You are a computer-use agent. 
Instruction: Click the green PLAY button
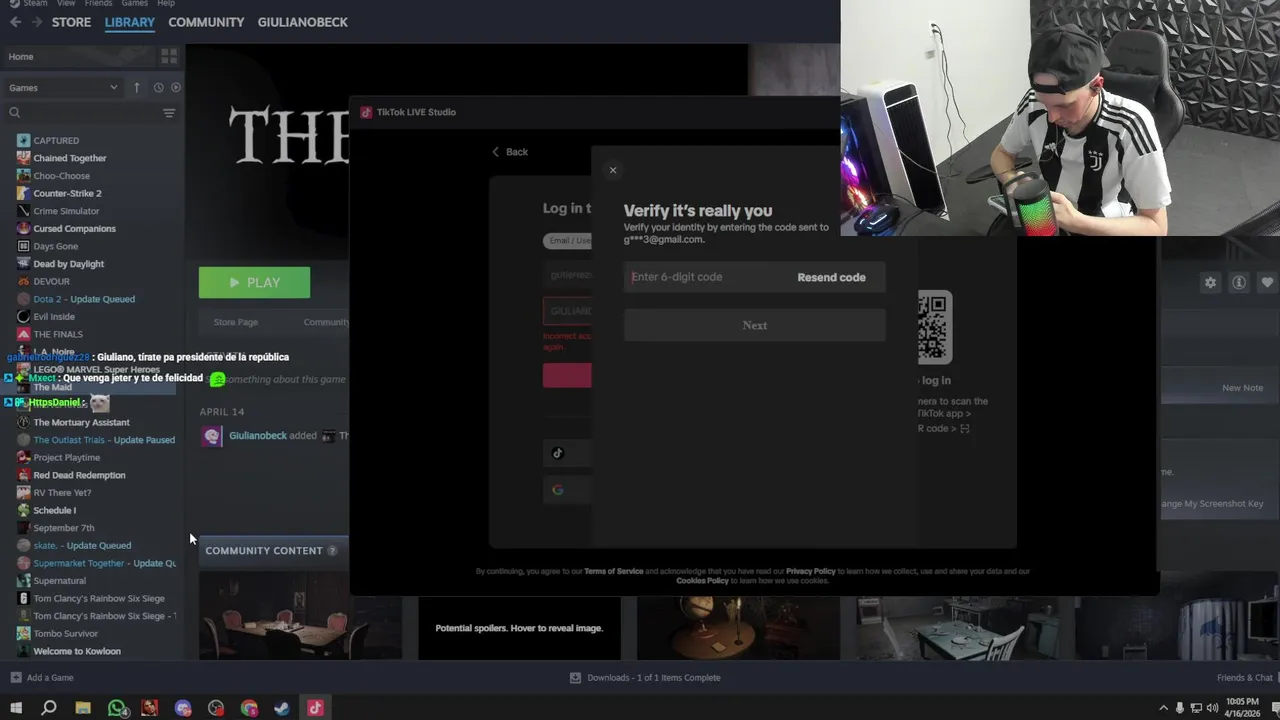254,283
